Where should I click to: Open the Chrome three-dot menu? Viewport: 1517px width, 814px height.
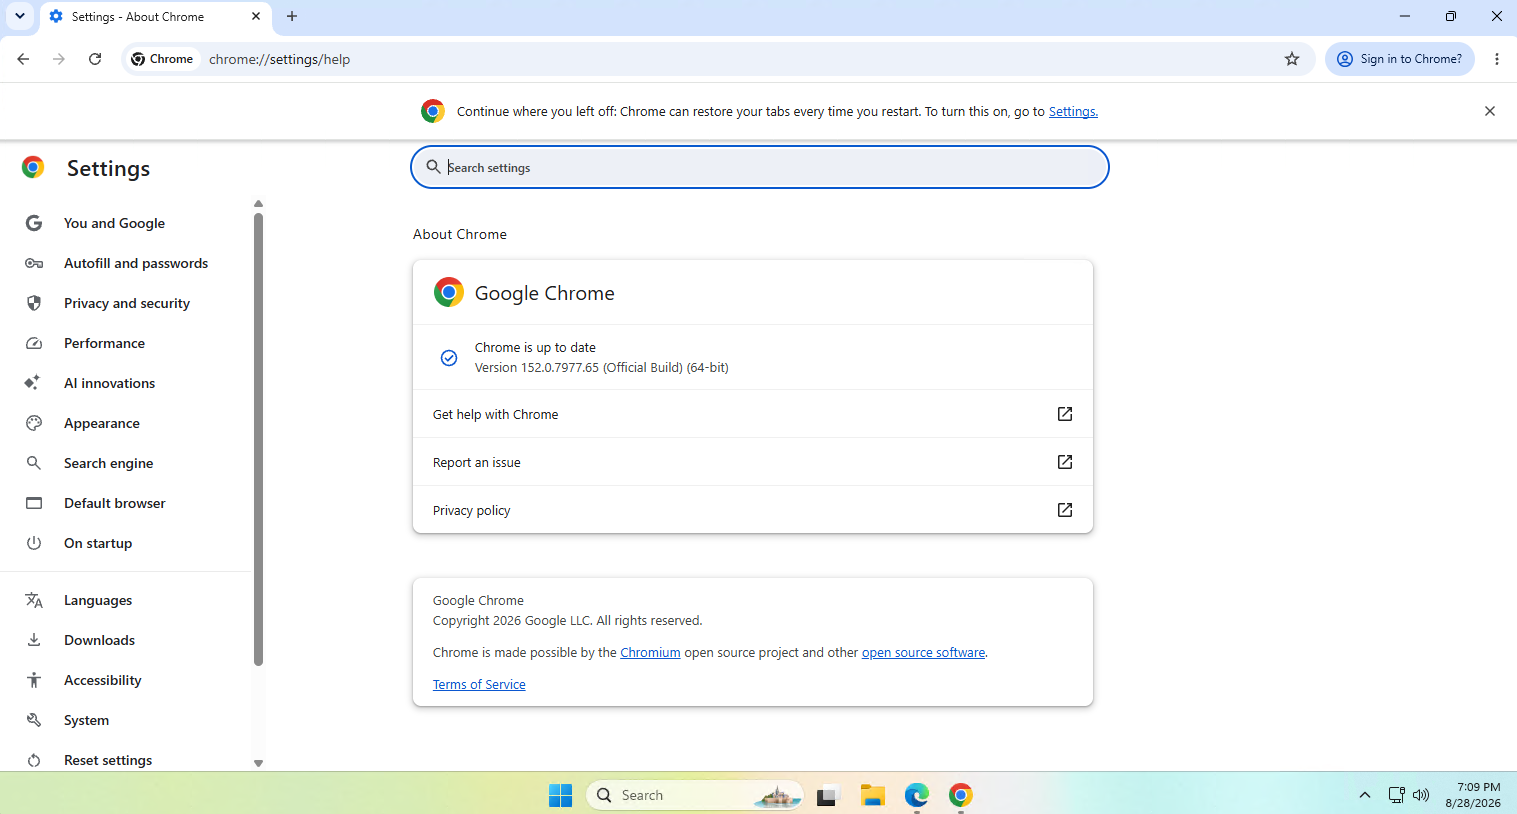point(1497,59)
